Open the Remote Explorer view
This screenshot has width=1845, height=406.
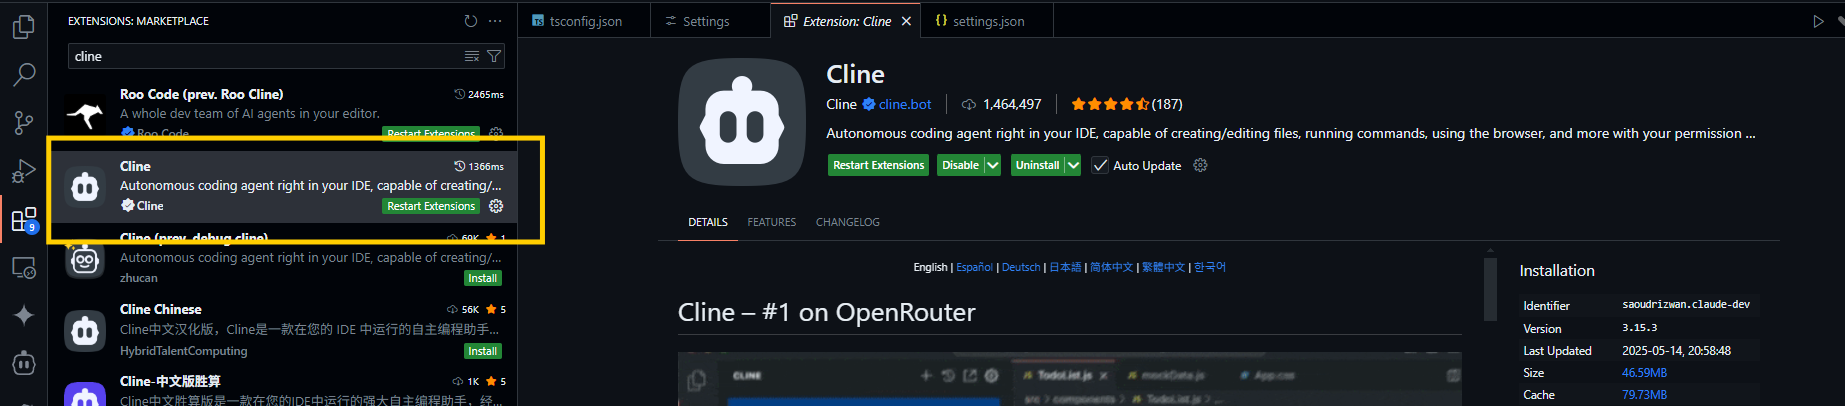click(x=24, y=267)
